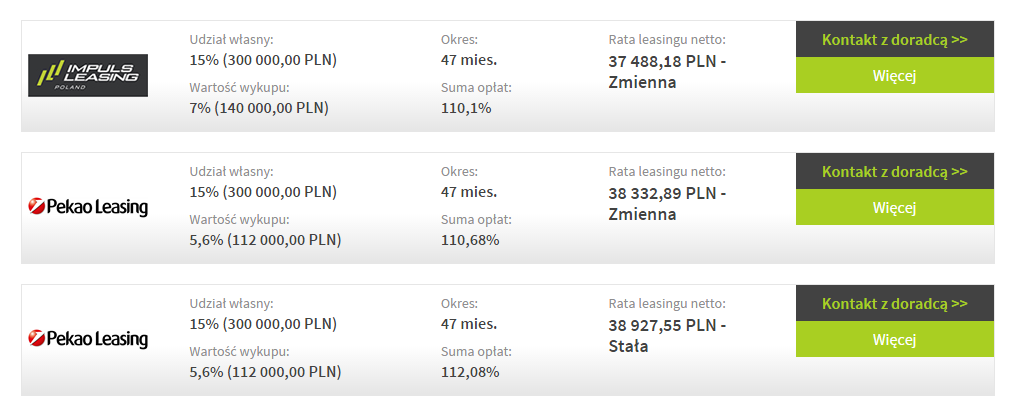1023x405 pixels.
Task: Click the Rata leasingu netto label in the Impuls offer
Action: (667, 39)
